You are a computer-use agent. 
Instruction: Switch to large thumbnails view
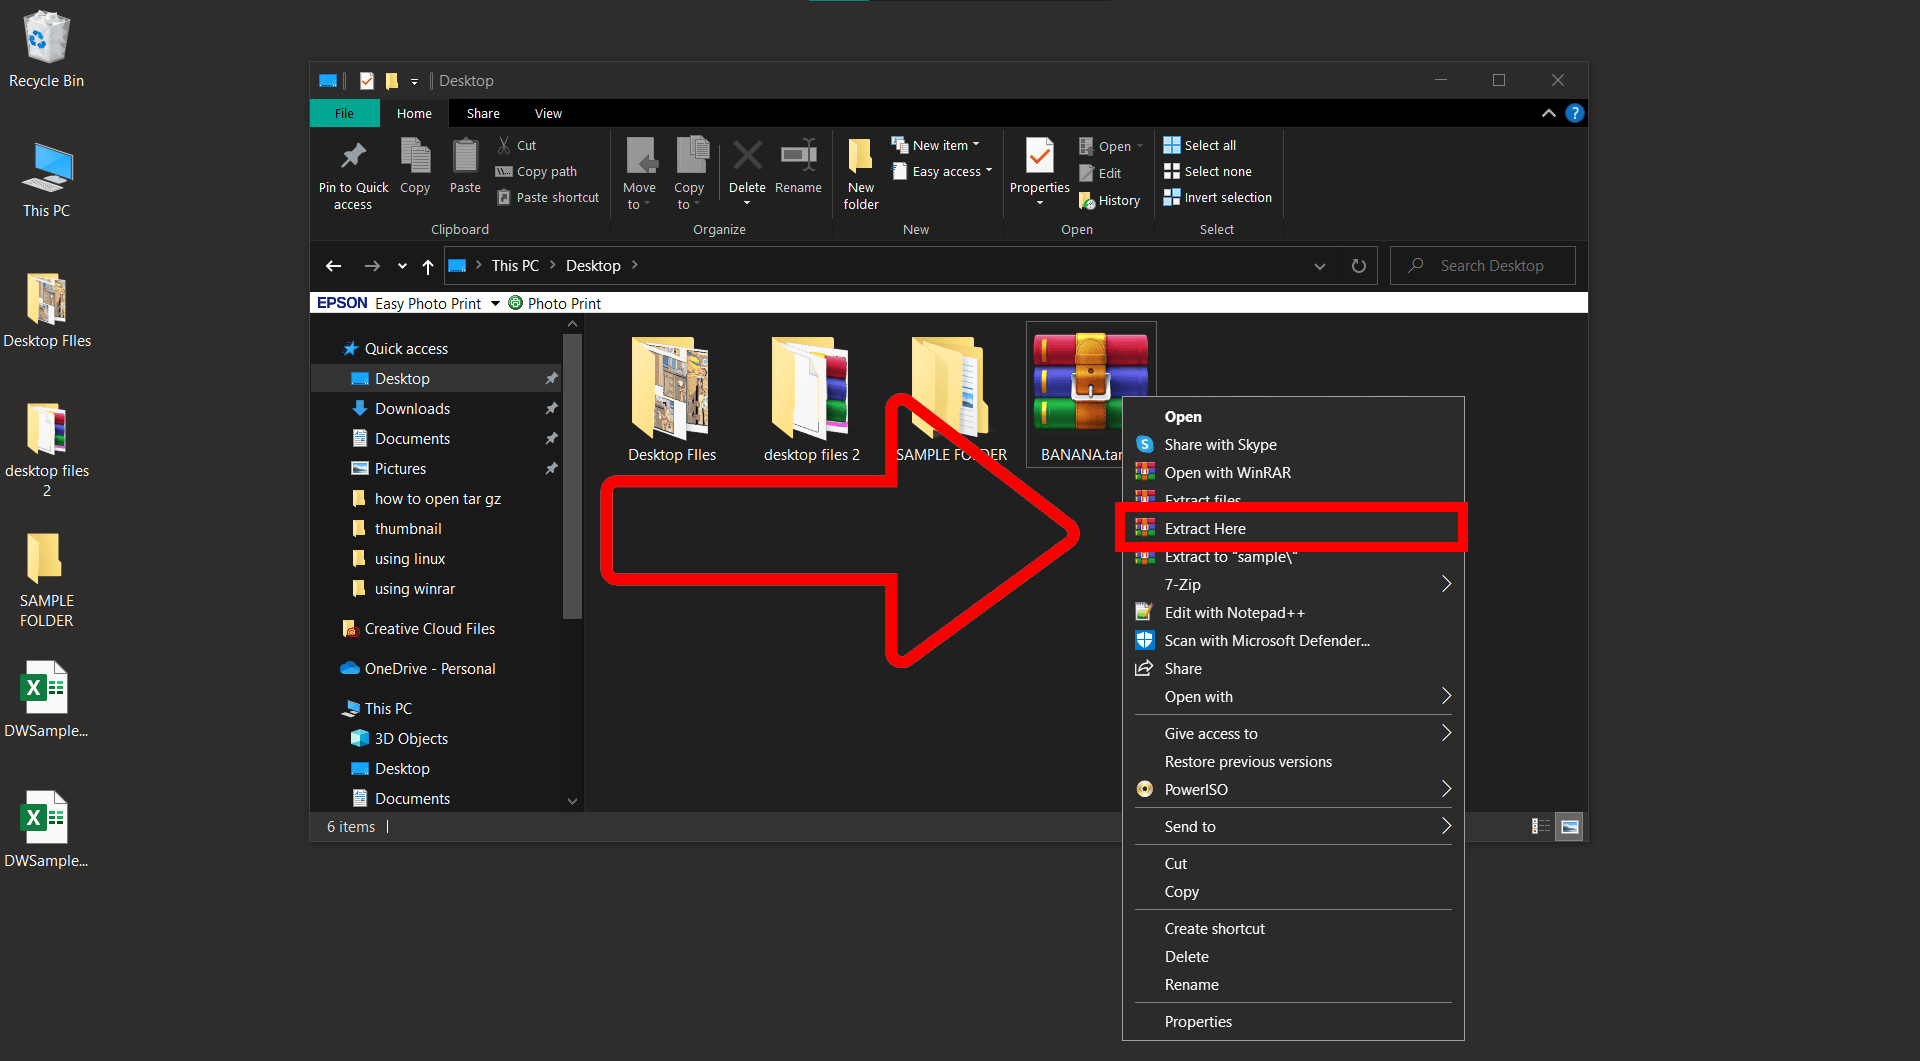click(1569, 826)
